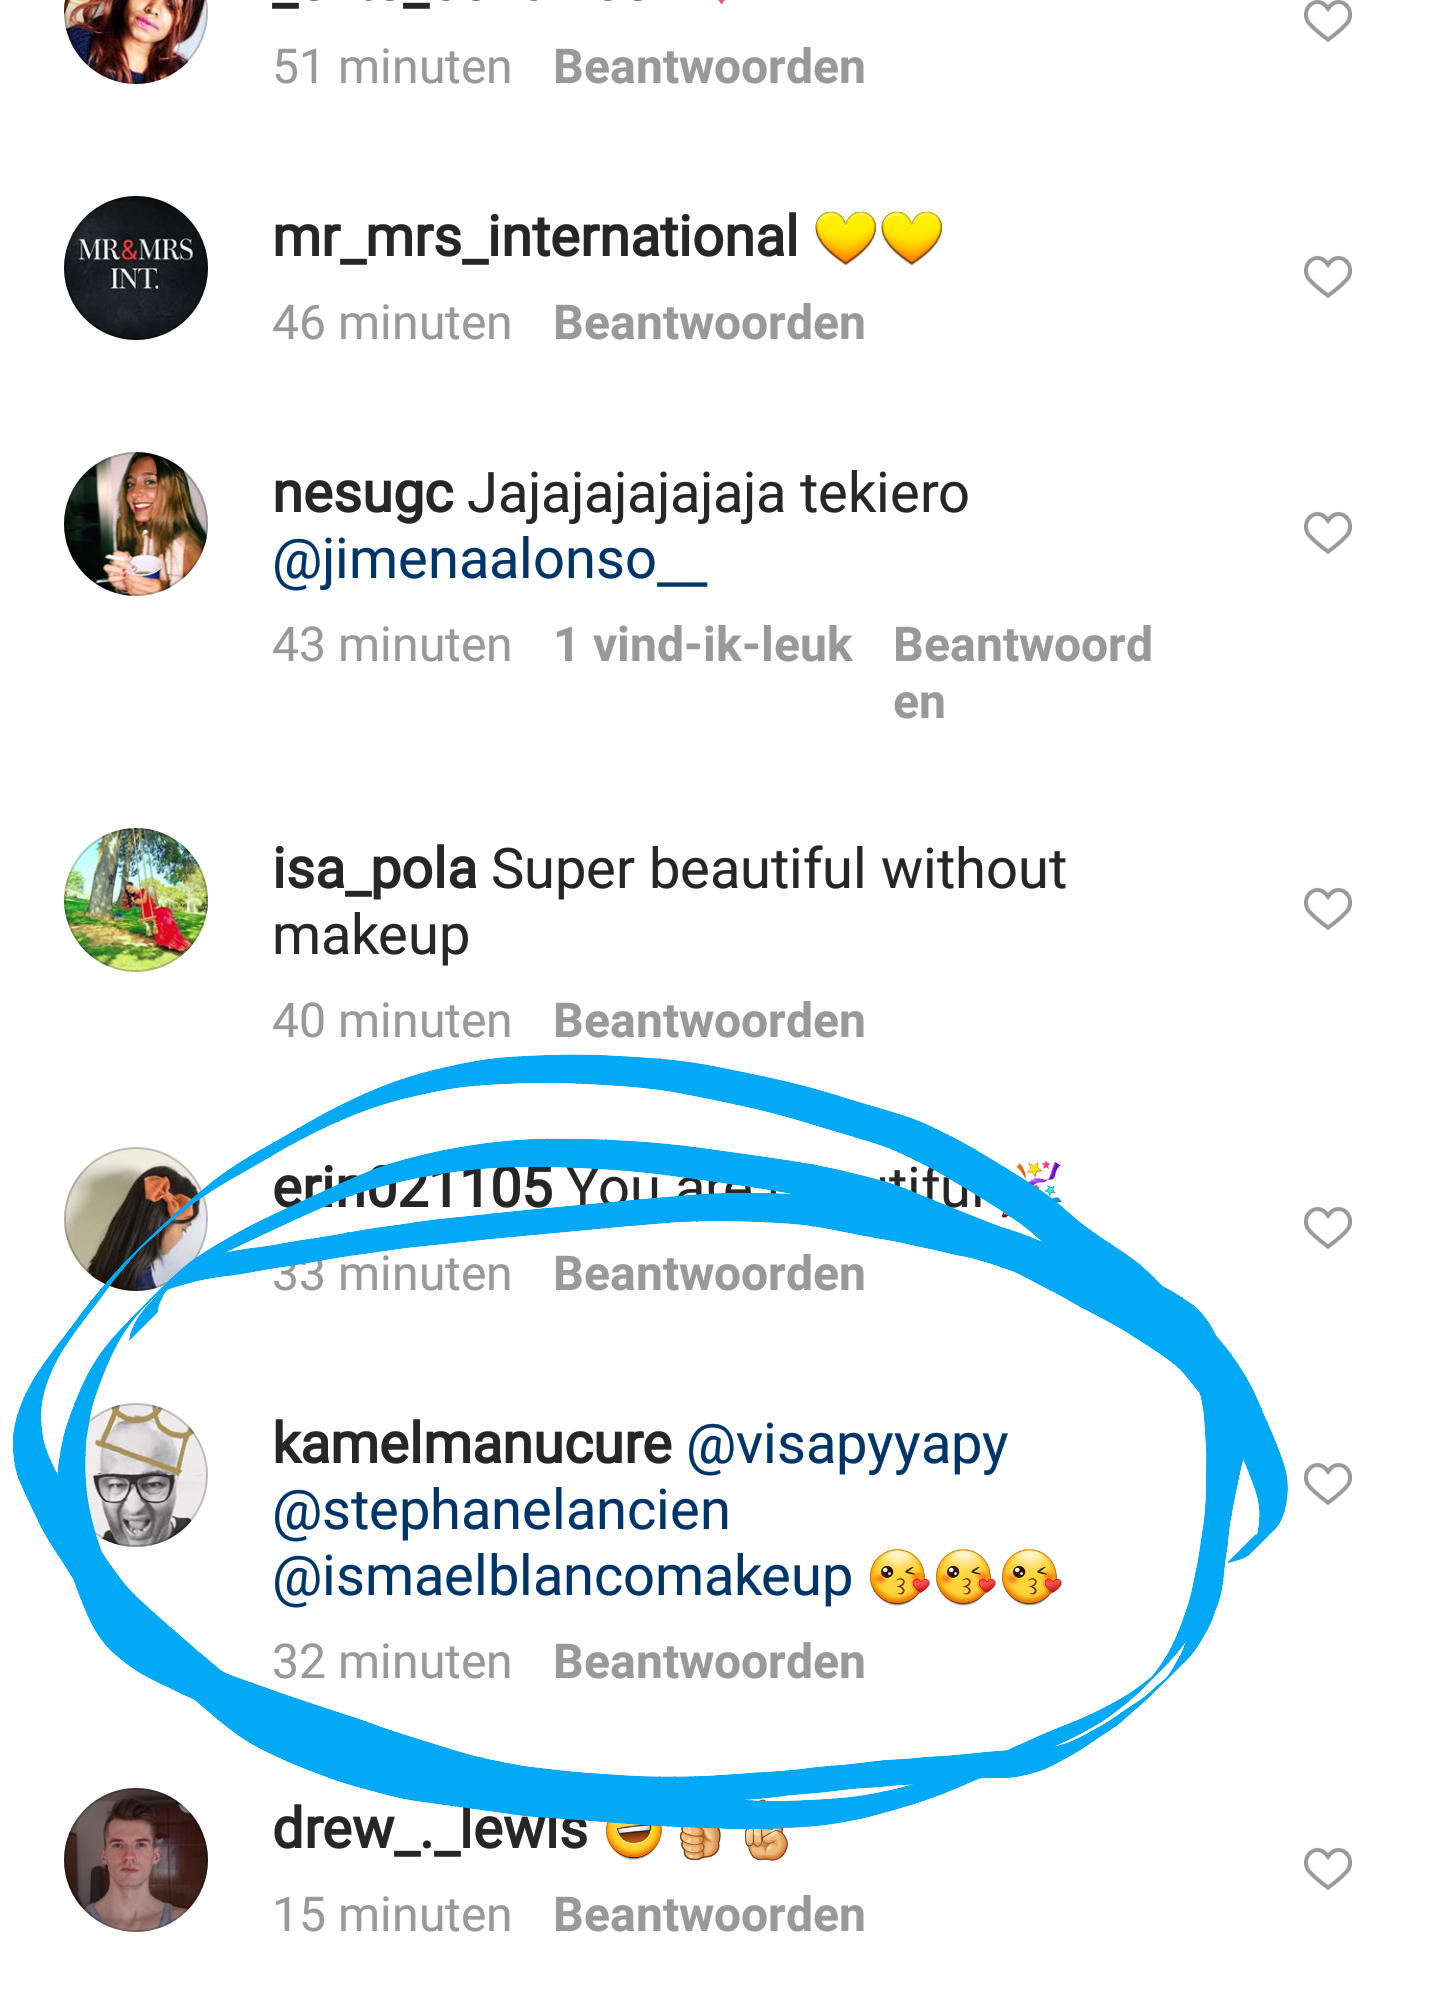Open mr_mrs_international profile picture

(136, 268)
